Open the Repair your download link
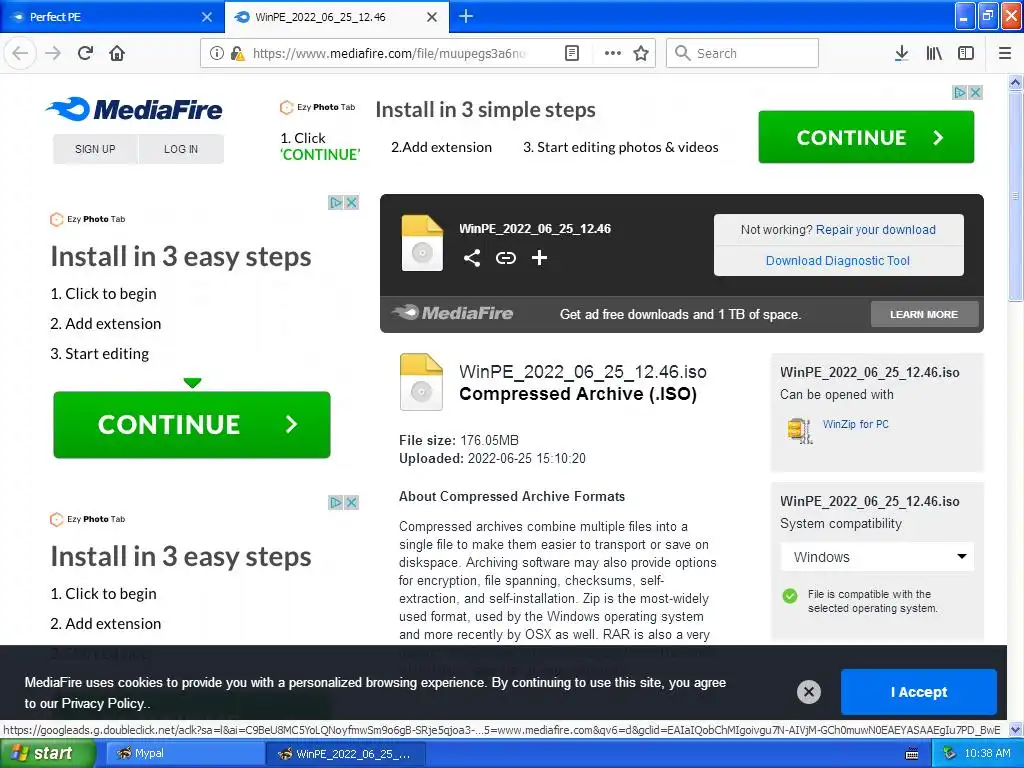This screenshot has width=1024, height=768. pos(876,230)
